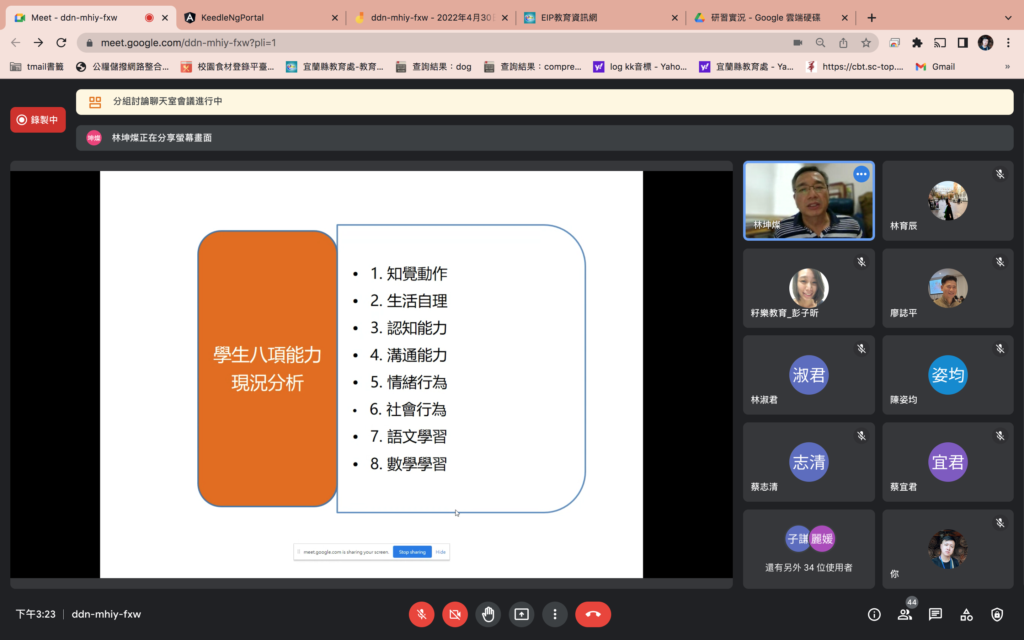Viewport: 1024px width, 640px height.
Task: Open more options three-dot menu in Meet bar
Action: [554, 614]
